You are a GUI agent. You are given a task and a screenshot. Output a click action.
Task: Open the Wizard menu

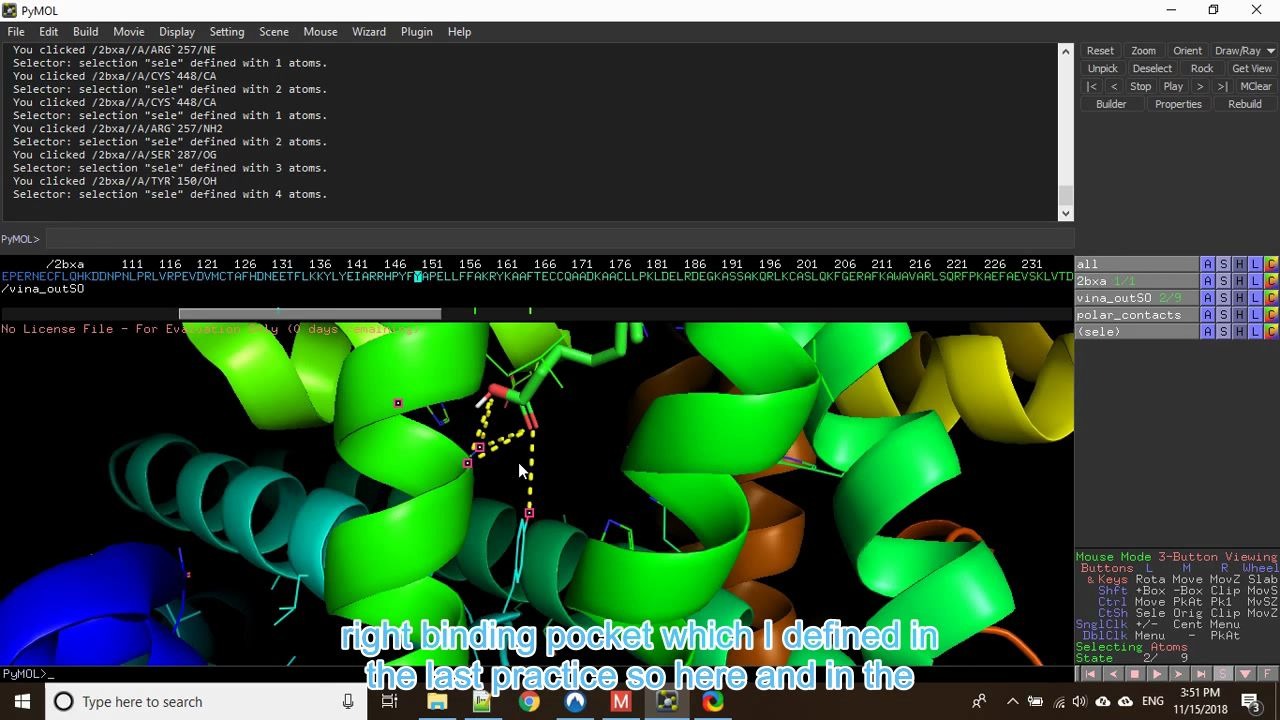point(369,31)
